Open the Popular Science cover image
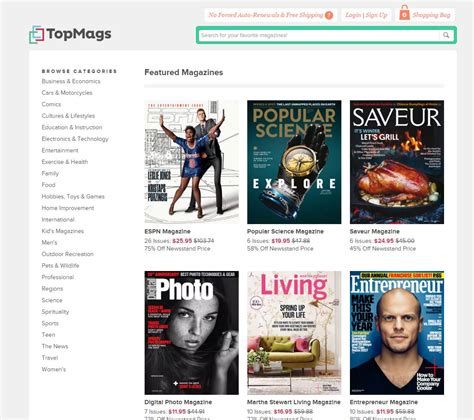The width and height of the screenshot is (474, 420). pyautogui.click(x=294, y=162)
